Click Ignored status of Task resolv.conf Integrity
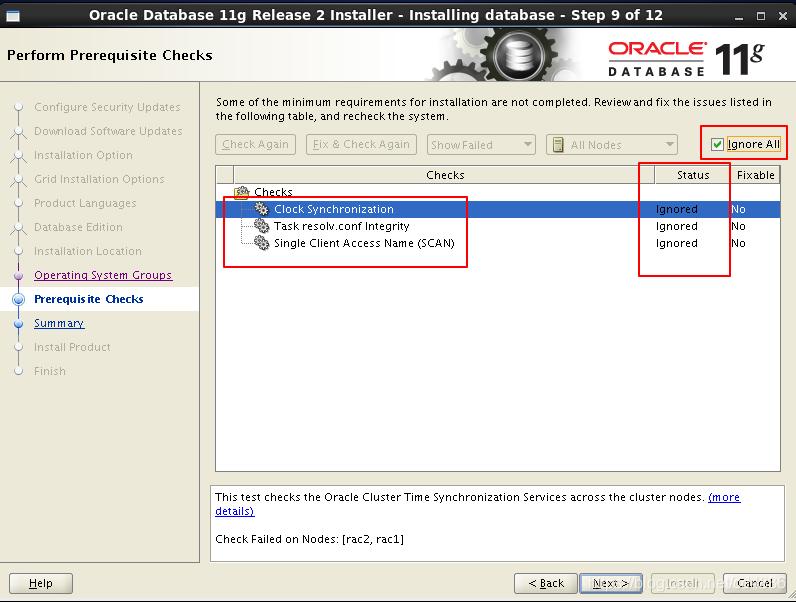796x602 pixels. pyautogui.click(x=677, y=226)
